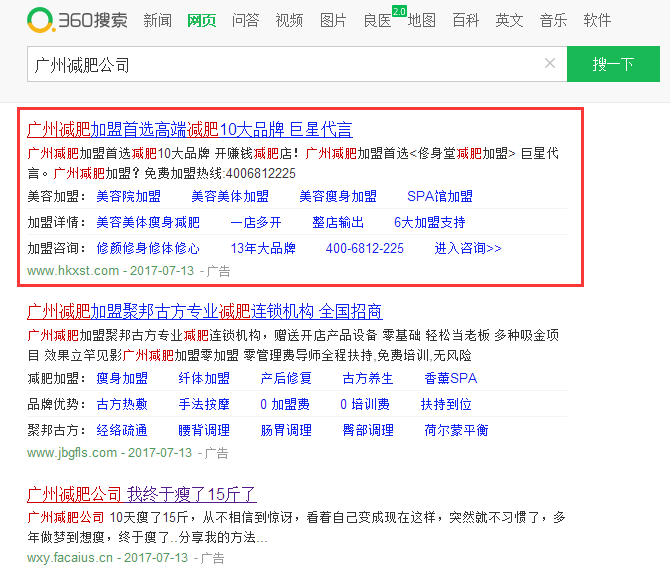The height and width of the screenshot is (579, 670).
Task: Open the 软件 tab
Action: pos(597,20)
